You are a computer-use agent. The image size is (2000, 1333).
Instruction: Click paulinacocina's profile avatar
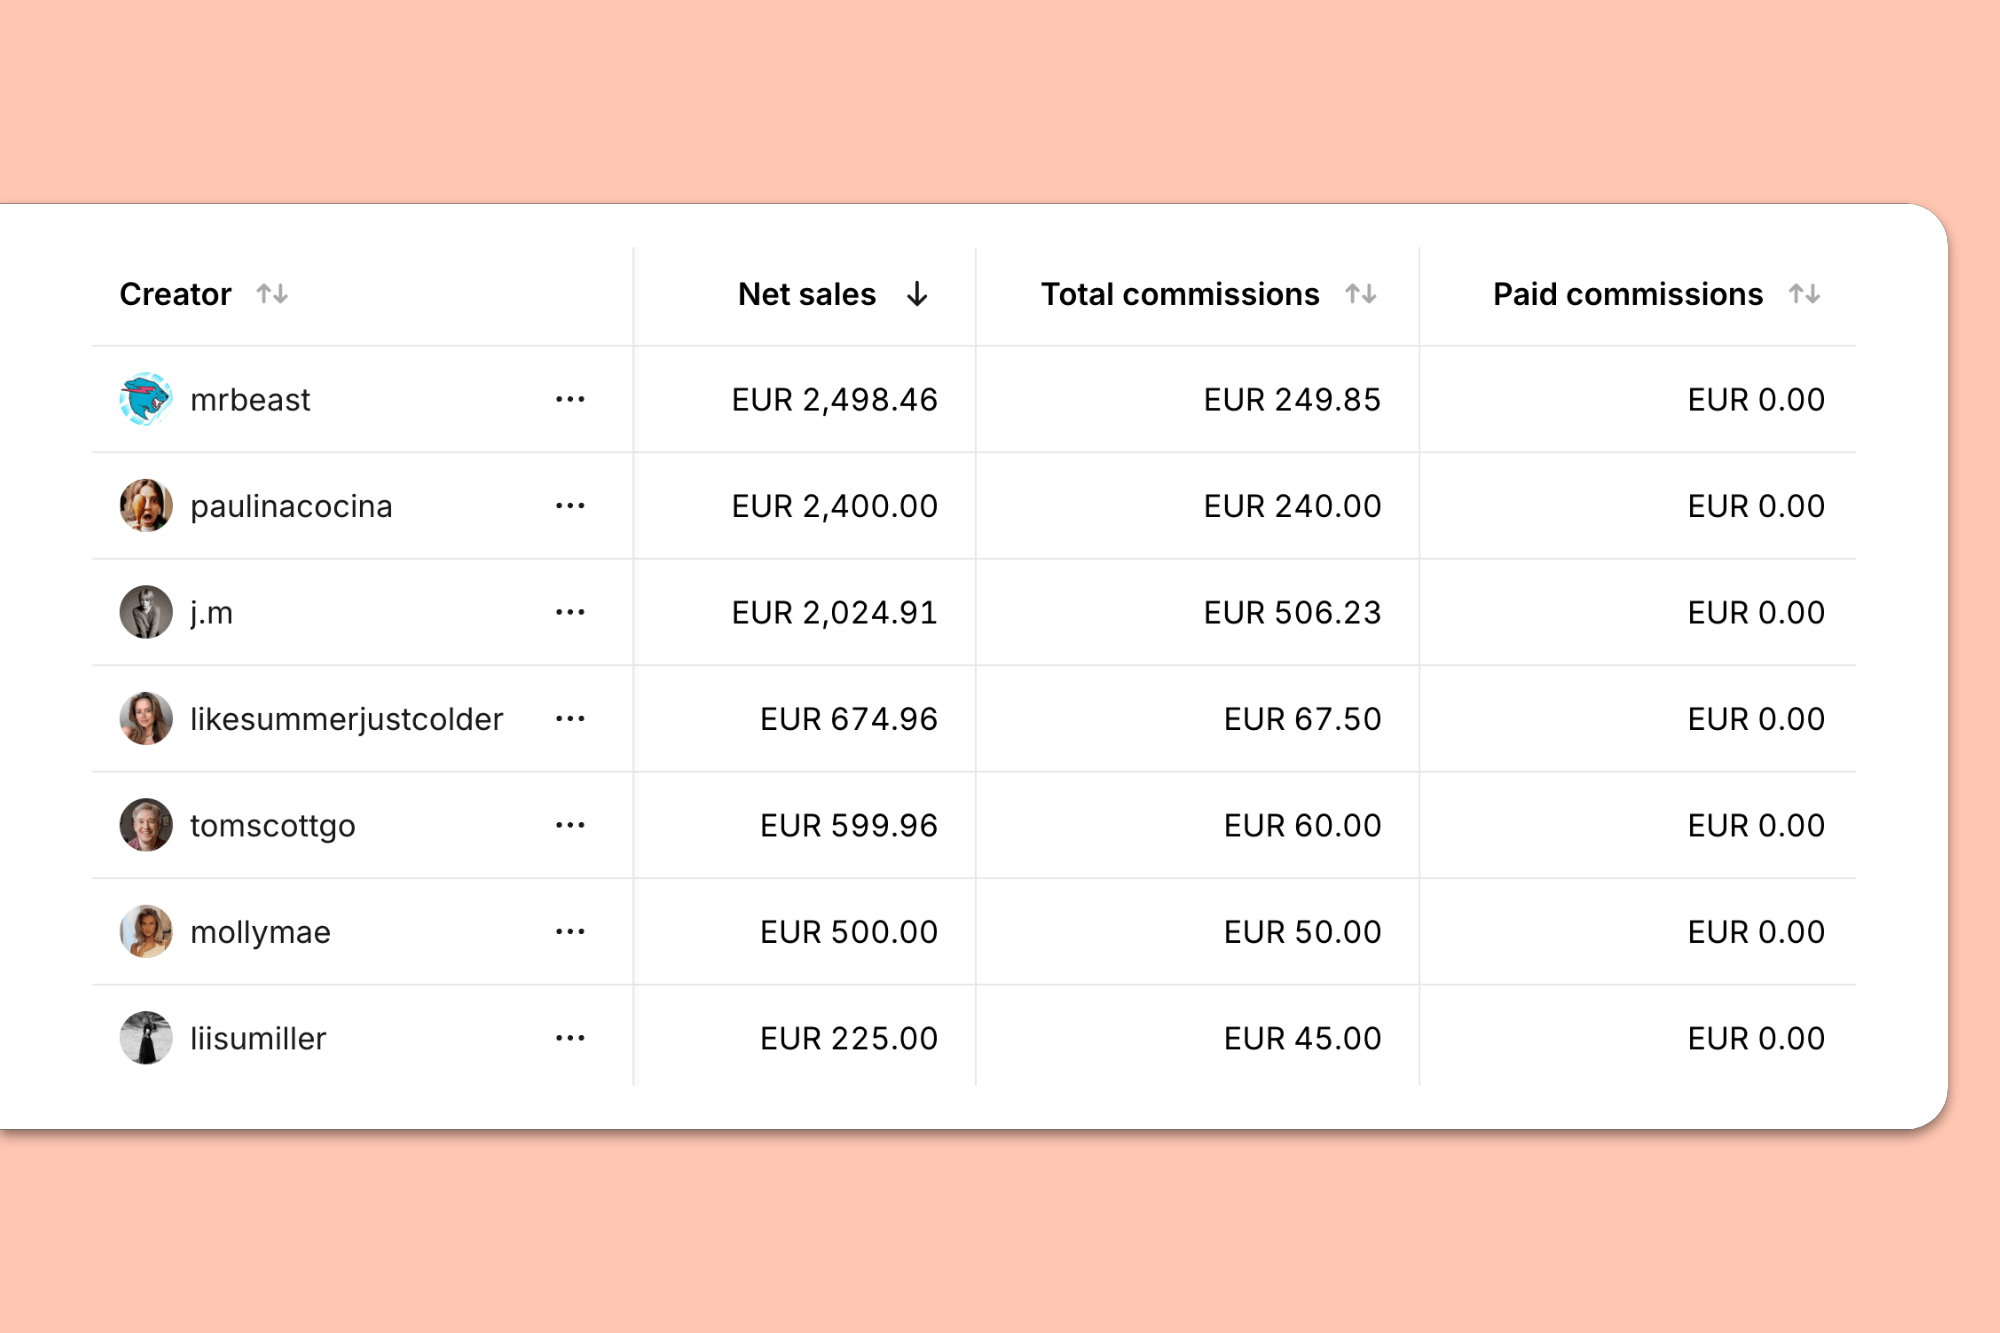tap(146, 506)
